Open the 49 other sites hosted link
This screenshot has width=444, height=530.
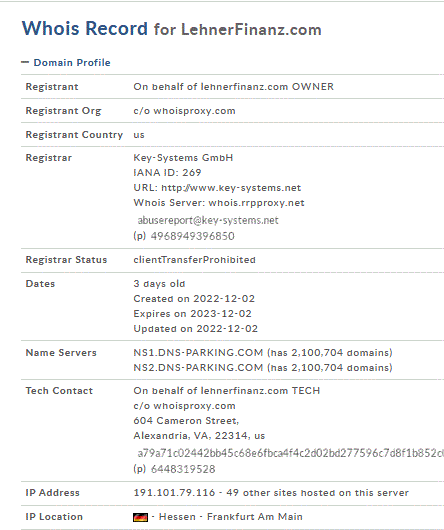pyautogui.click(x=317, y=493)
